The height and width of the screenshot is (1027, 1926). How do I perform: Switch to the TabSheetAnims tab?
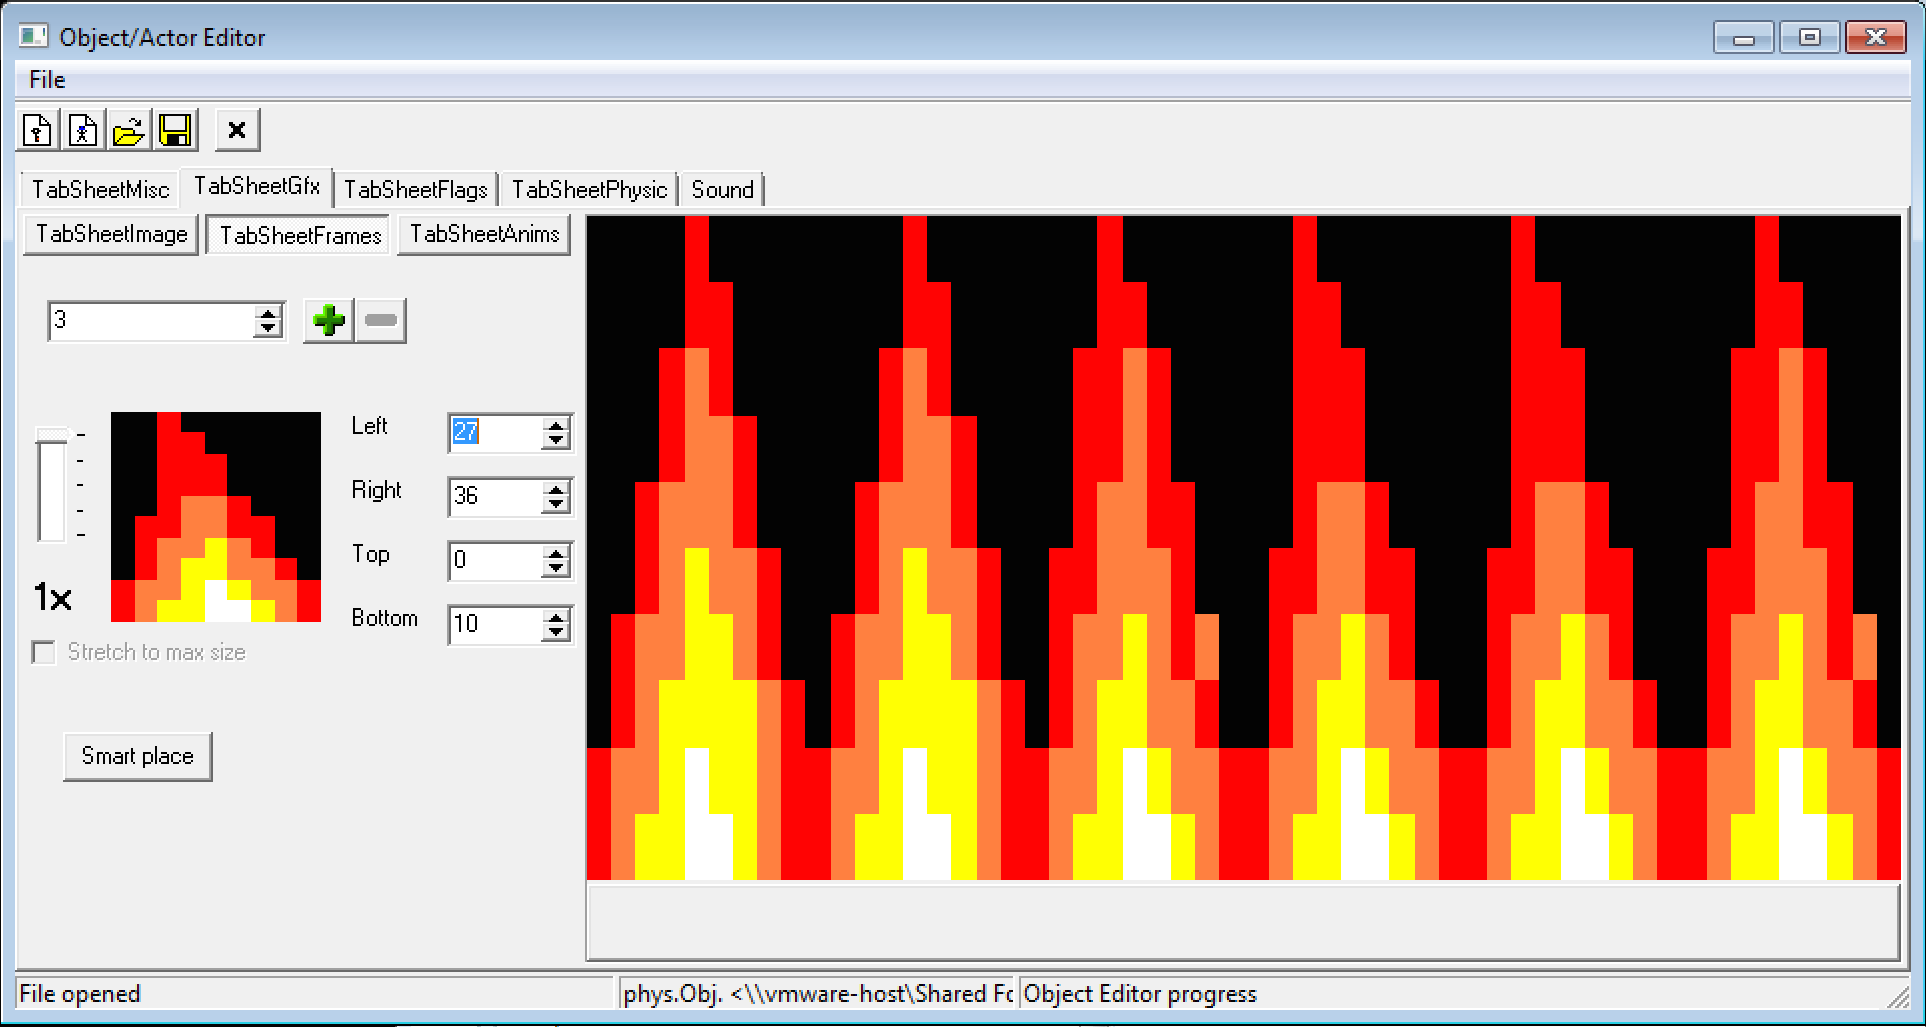pos(484,234)
